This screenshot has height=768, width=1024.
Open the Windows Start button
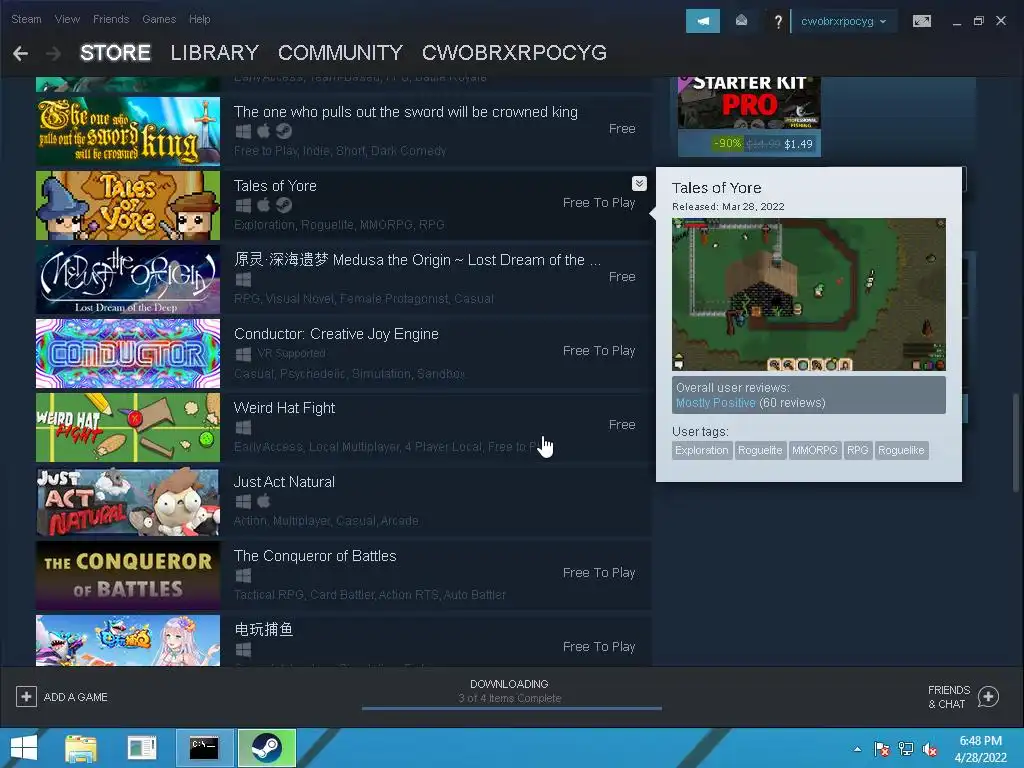tap(24, 748)
